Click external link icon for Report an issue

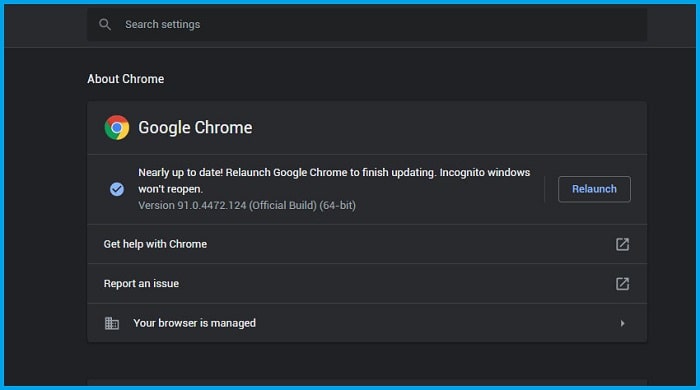[622, 284]
